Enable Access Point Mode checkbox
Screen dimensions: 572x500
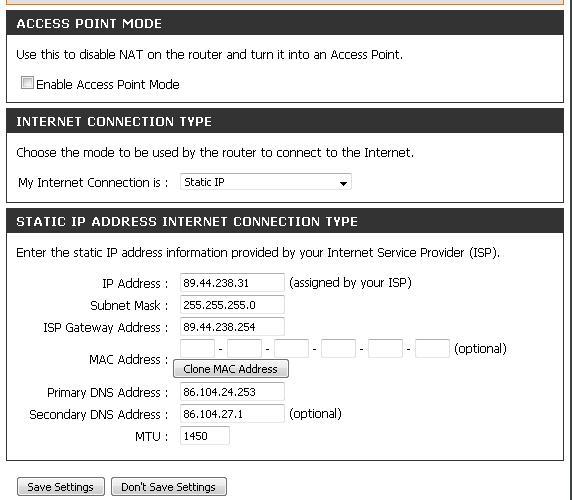coord(27,83)
